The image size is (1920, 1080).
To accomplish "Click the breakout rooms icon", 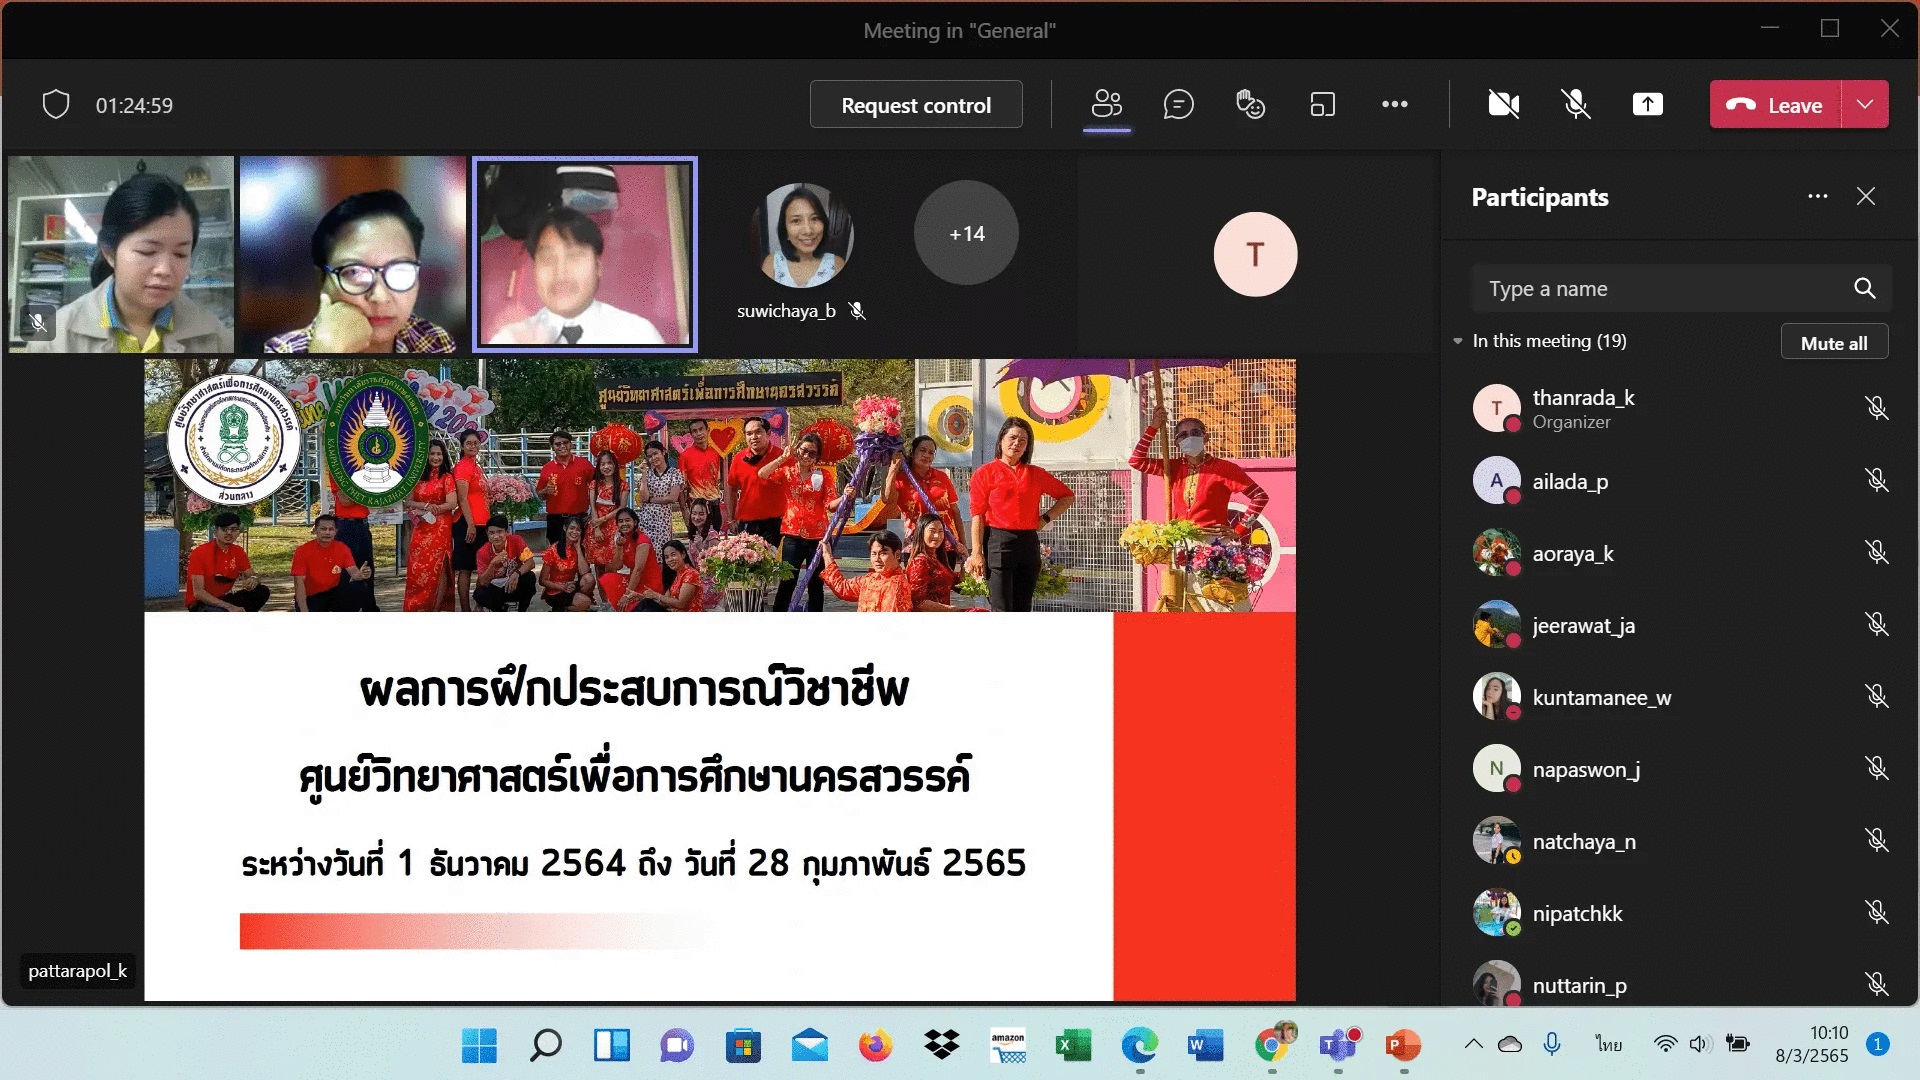I will click(1322, 104).
